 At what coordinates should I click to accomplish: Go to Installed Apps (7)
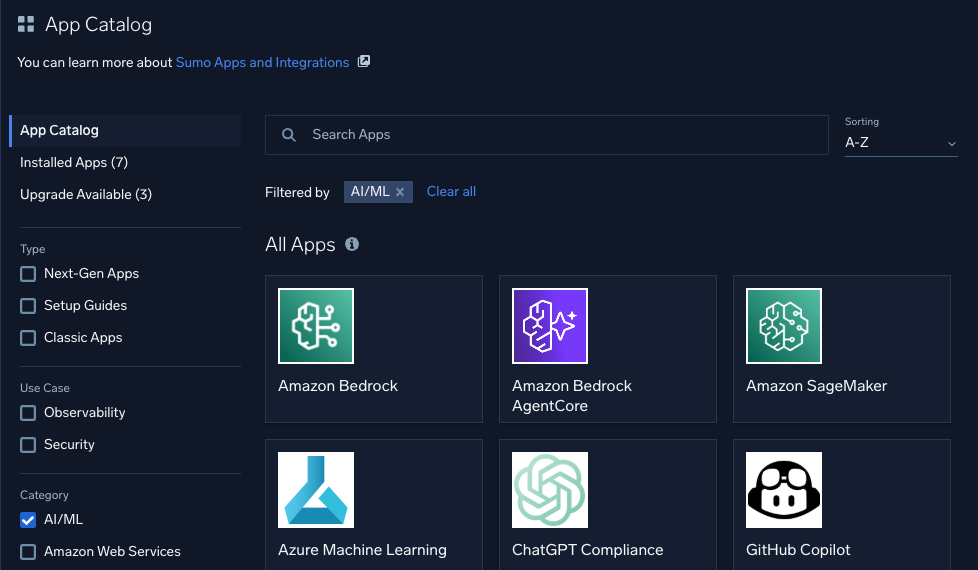(74, 162)
